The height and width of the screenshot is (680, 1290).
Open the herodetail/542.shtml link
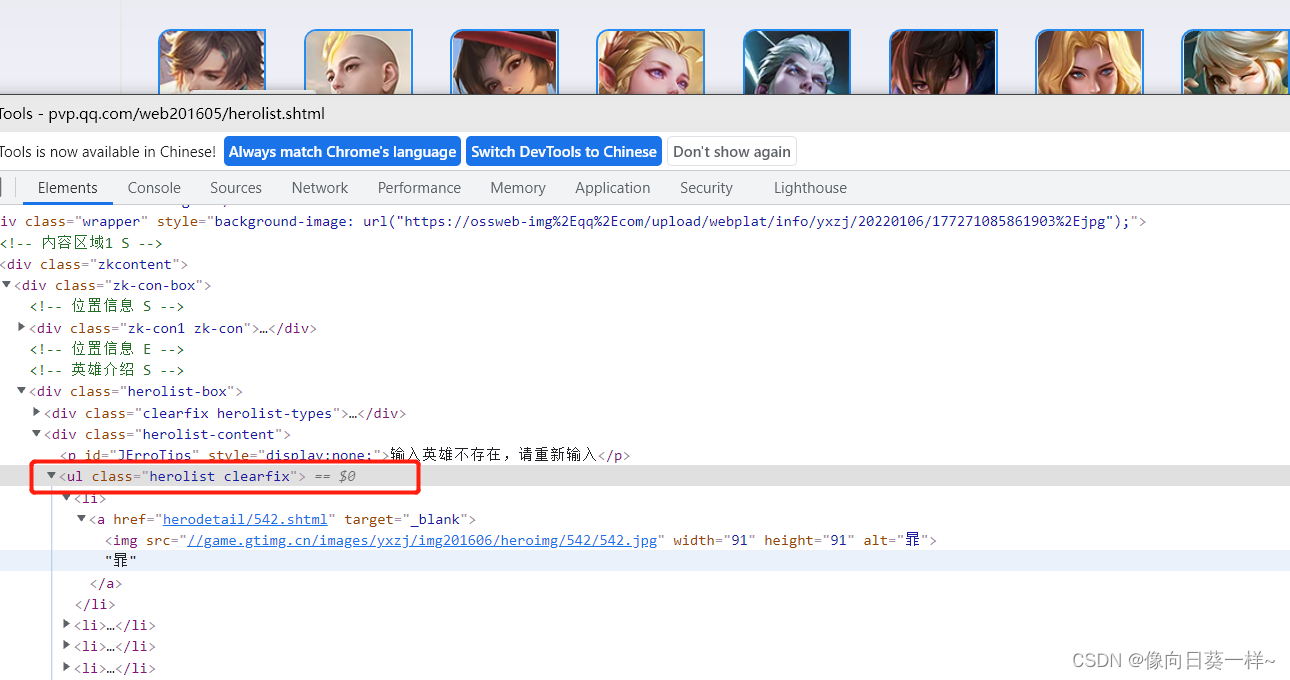245,519
